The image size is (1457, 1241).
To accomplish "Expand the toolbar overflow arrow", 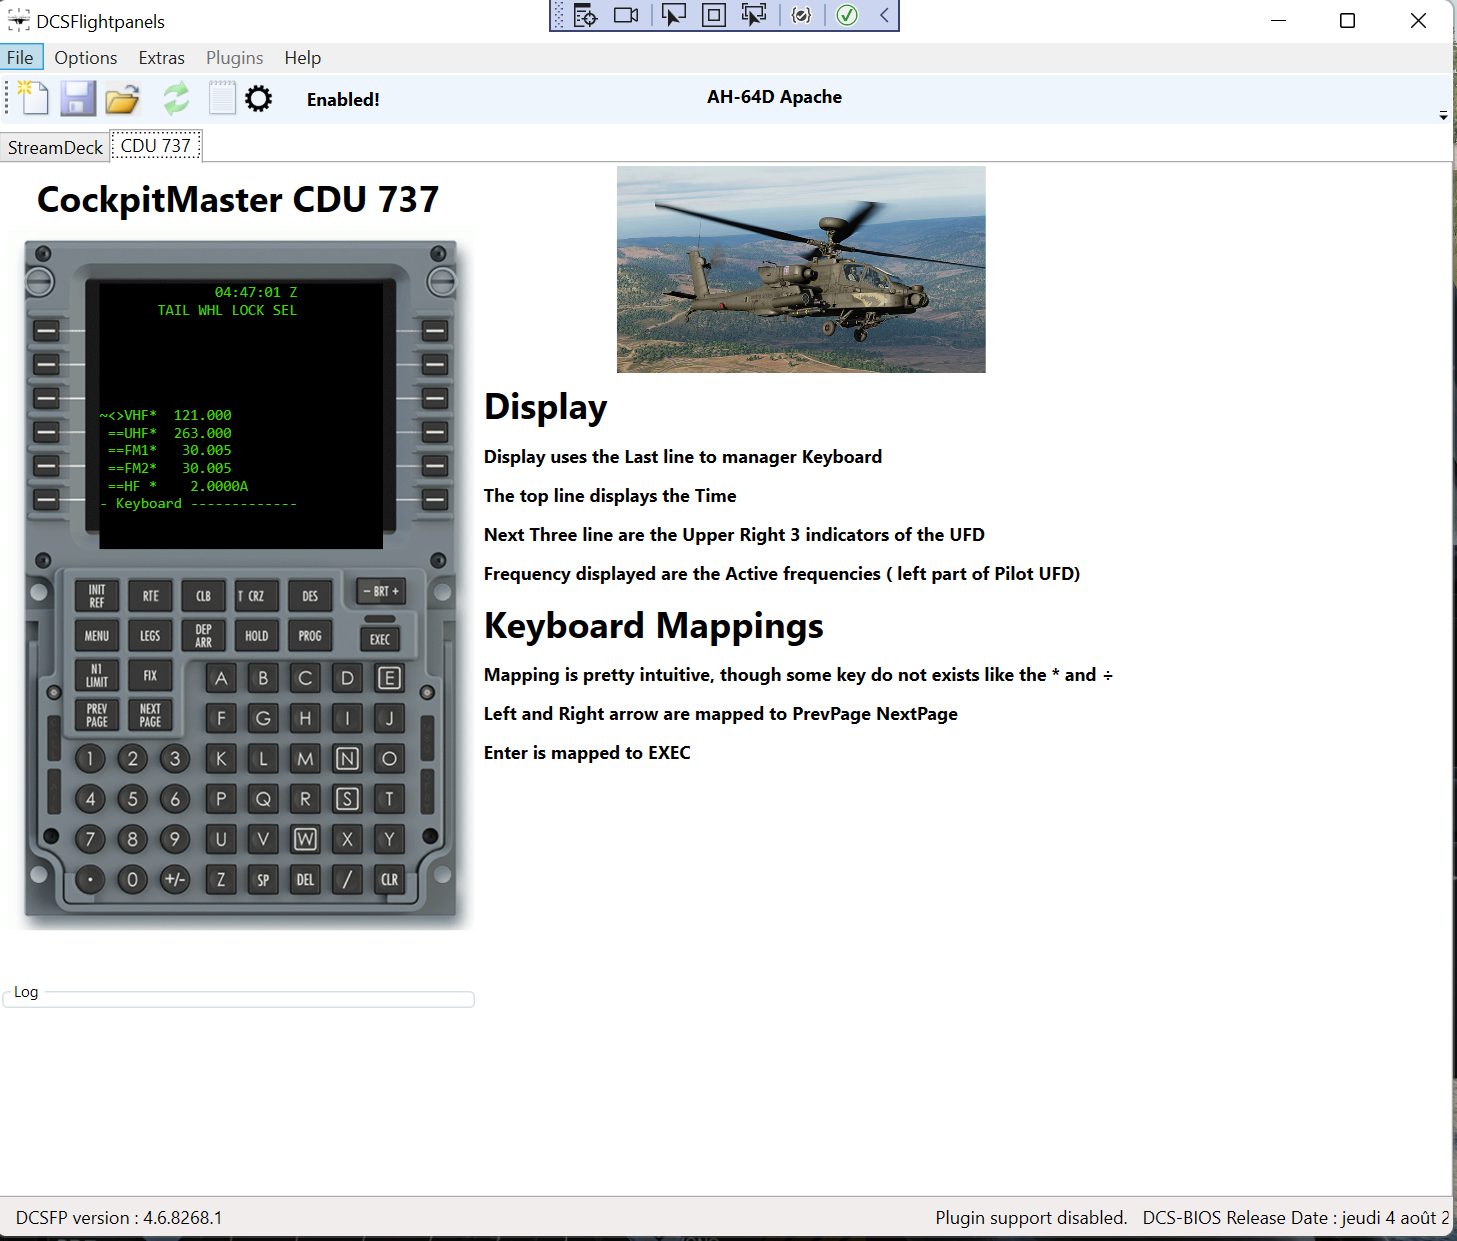I will click(1443, 116).
